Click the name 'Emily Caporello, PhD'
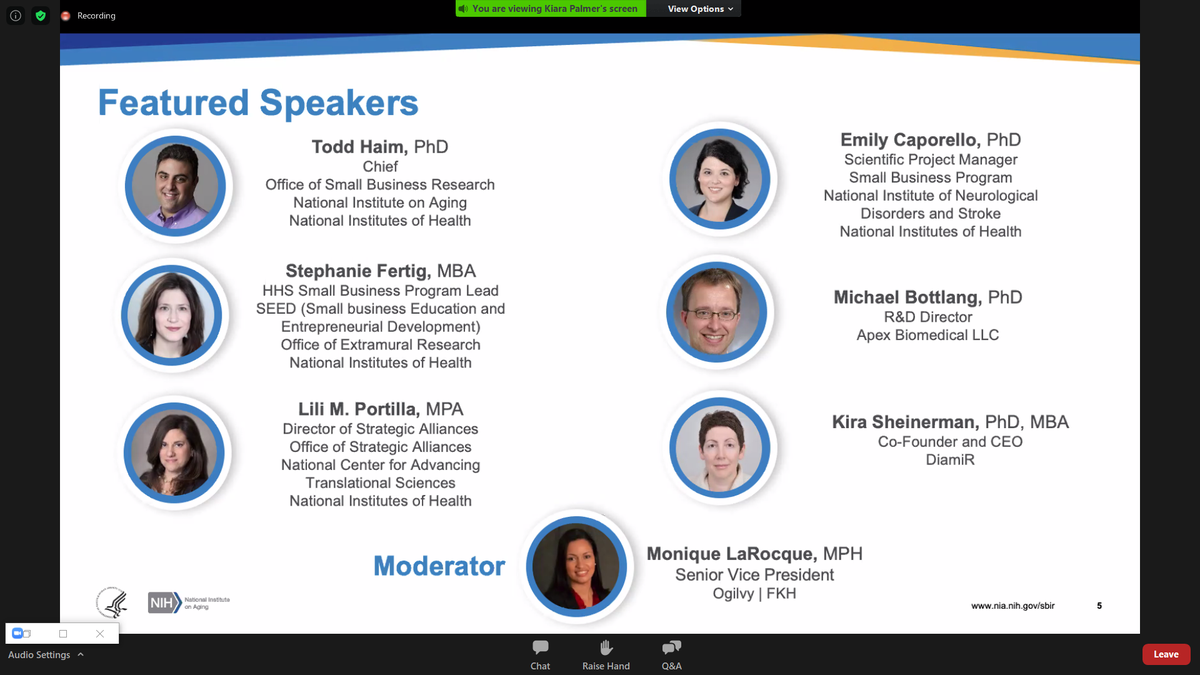1200x675 pixels. pyautogui.click(x=930, y=140)
